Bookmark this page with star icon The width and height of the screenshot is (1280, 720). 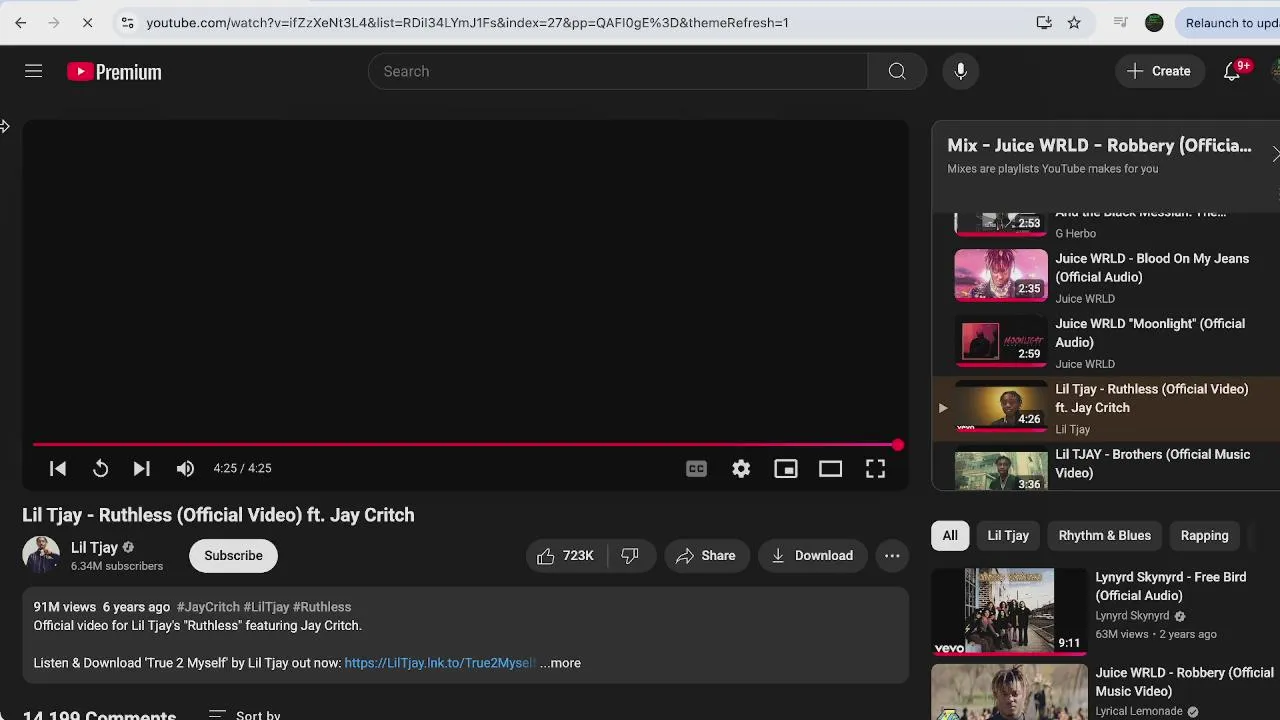pos(1074,22)
